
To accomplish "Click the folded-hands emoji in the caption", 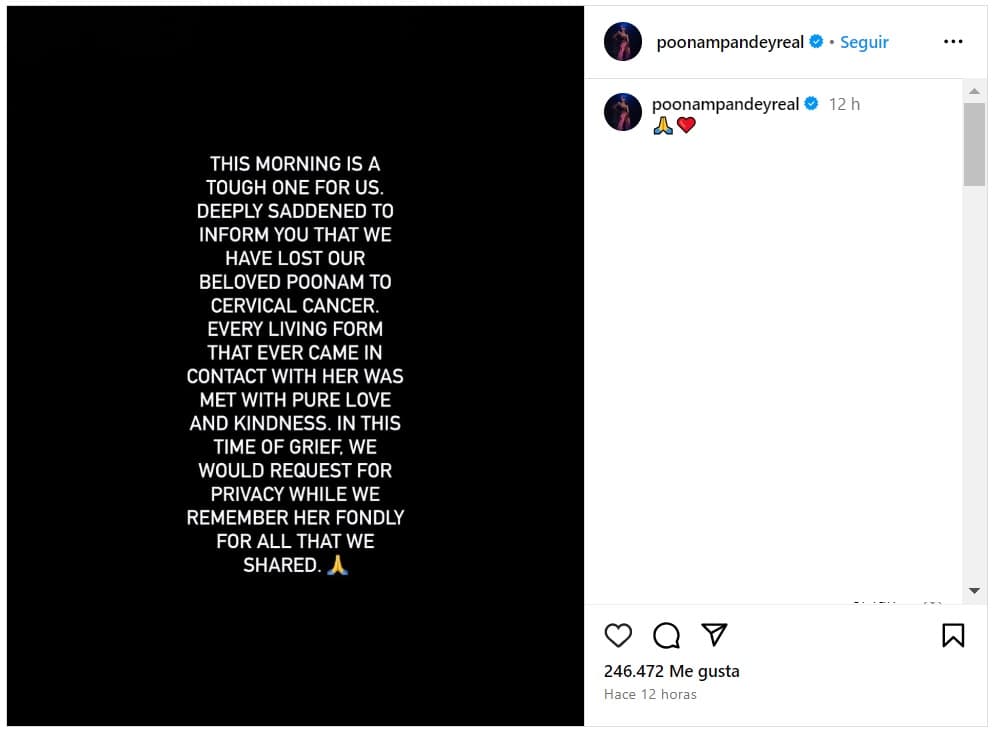I will [x=664, y=126].
